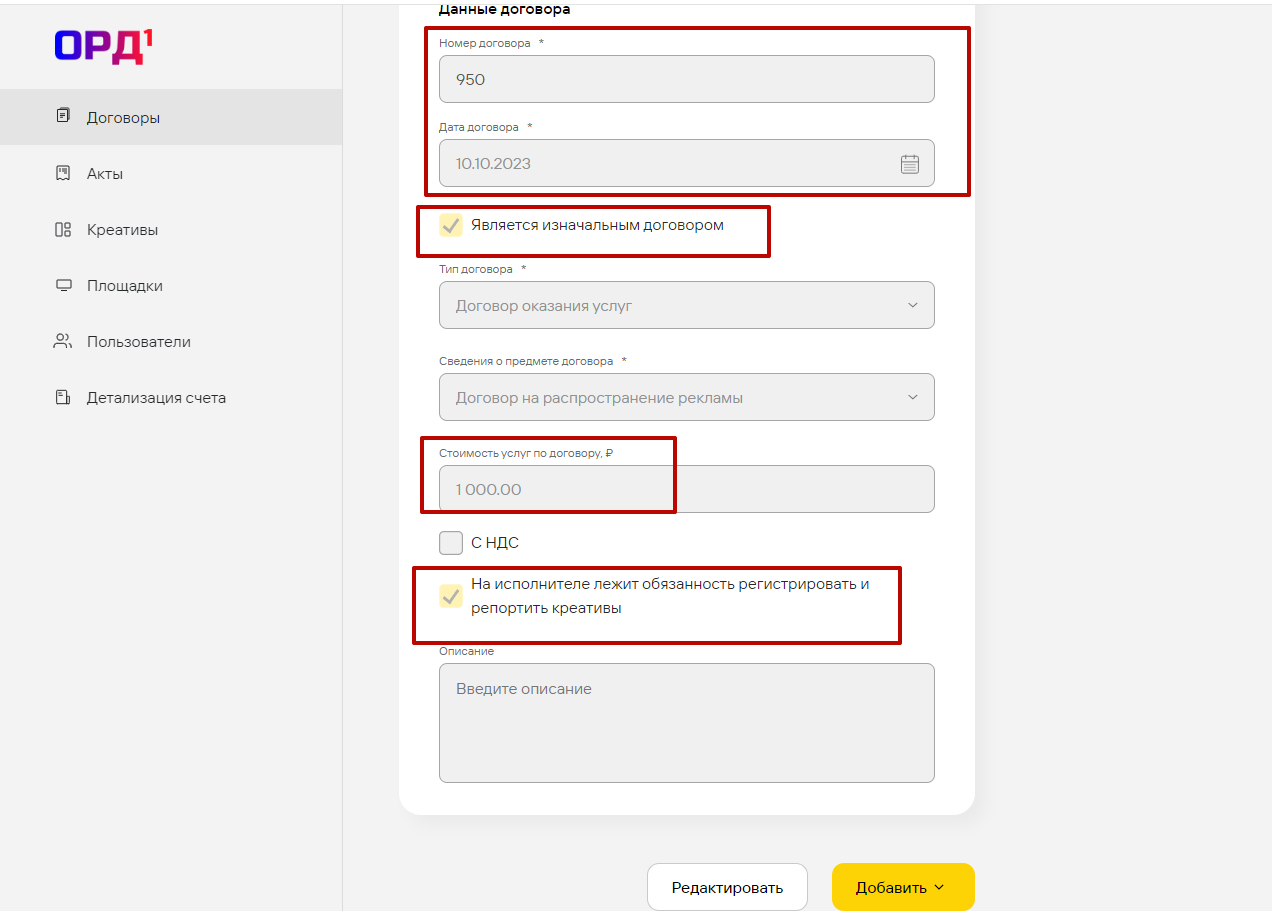The image size is (1272, 911).
Task: Open the calendar icon in date field
Action: [909, 164]
